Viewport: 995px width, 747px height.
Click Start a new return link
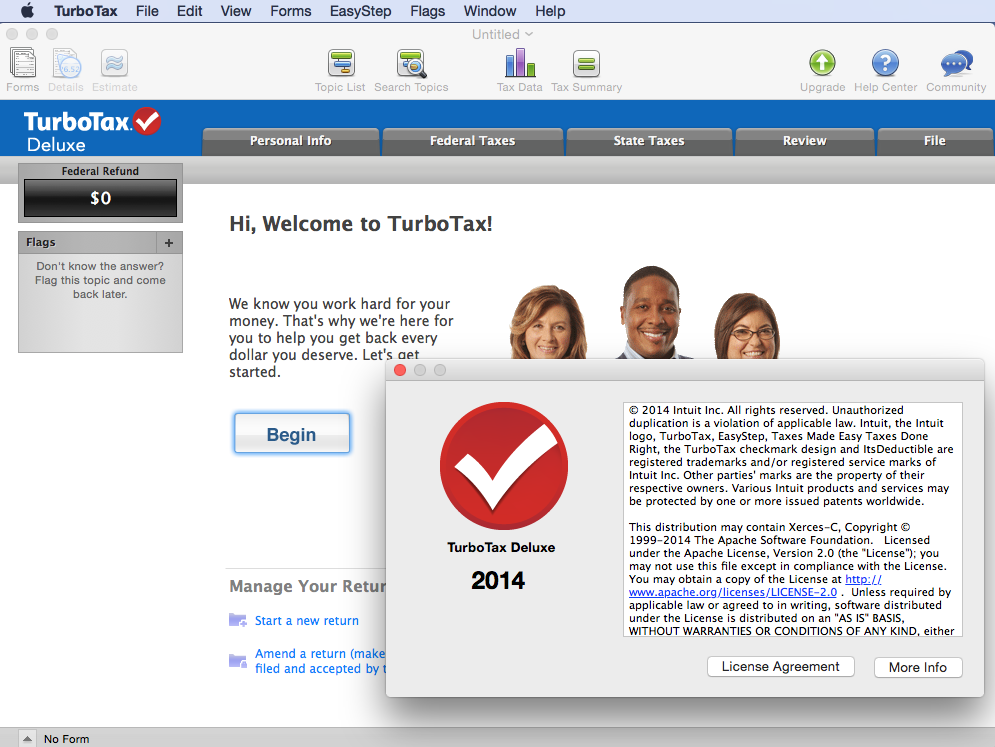pos(306,621)
